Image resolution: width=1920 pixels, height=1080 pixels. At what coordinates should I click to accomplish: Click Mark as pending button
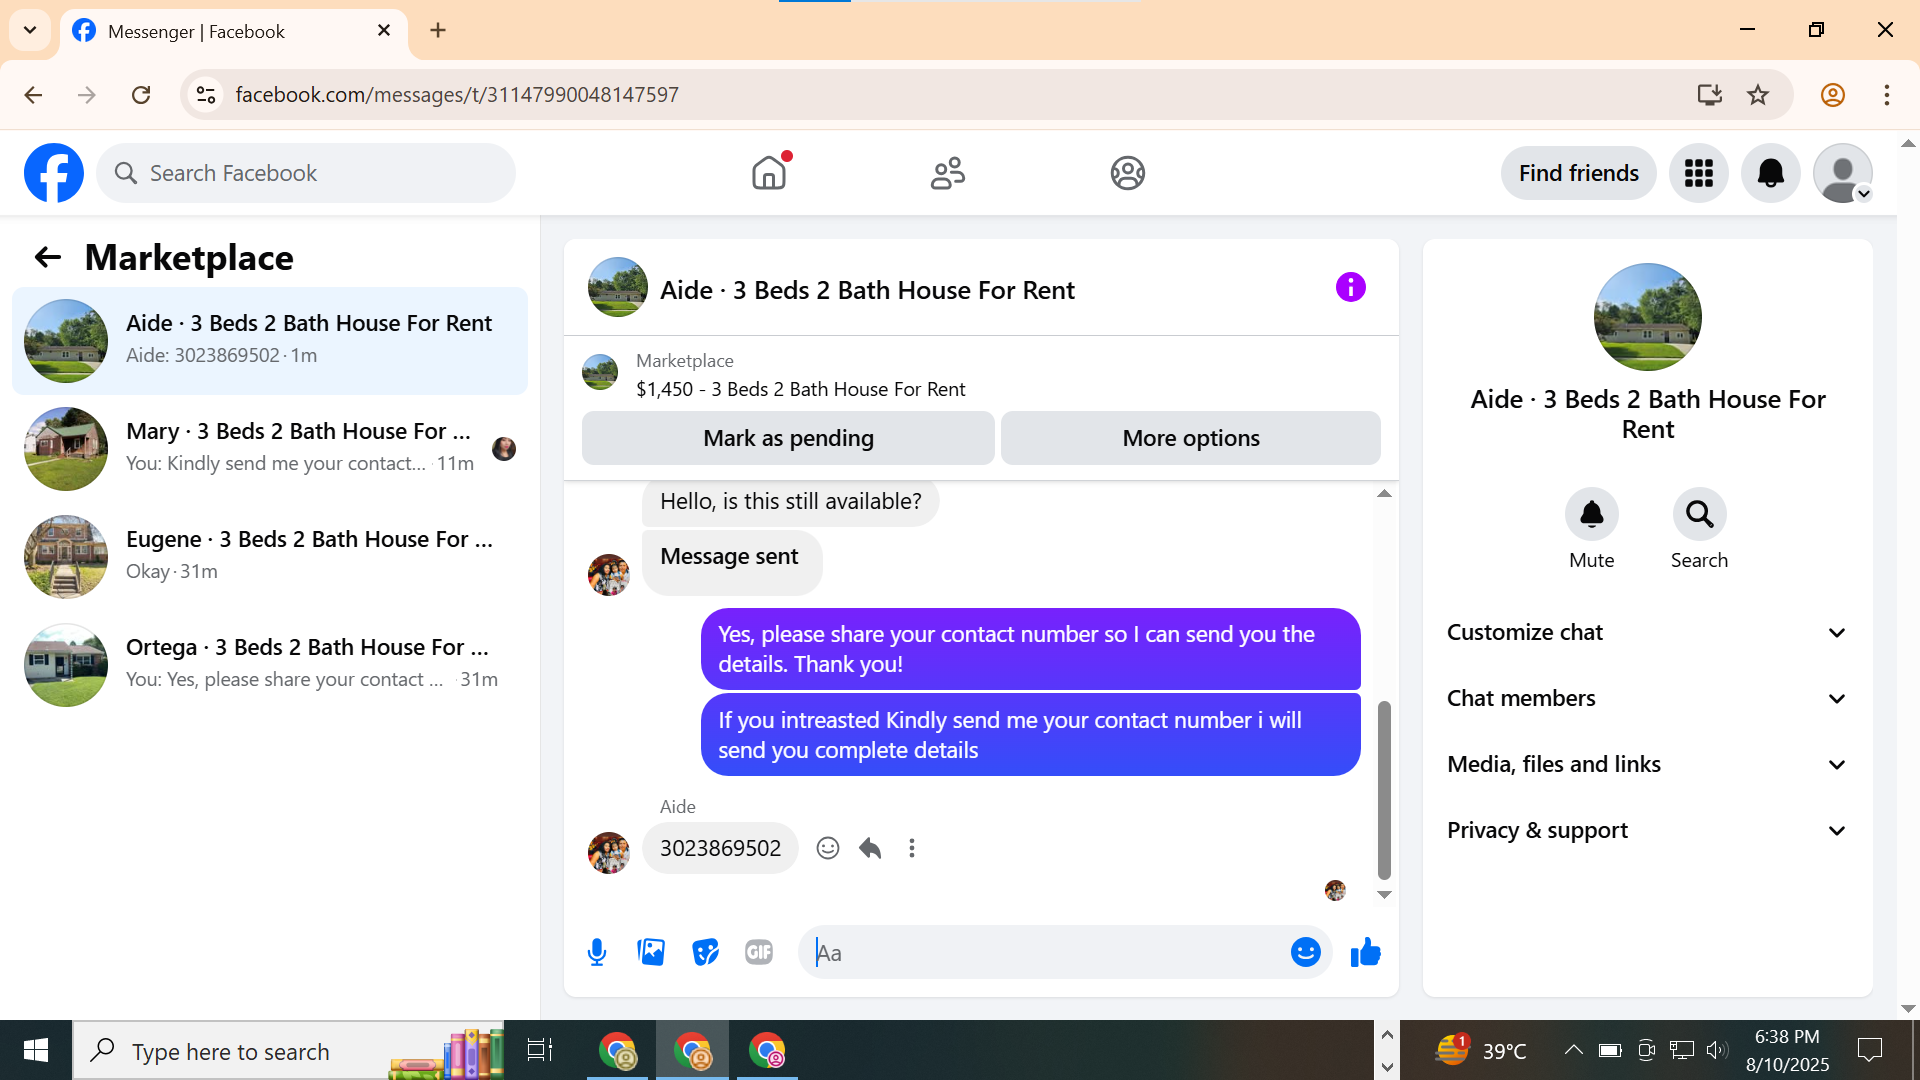point(788,438)
